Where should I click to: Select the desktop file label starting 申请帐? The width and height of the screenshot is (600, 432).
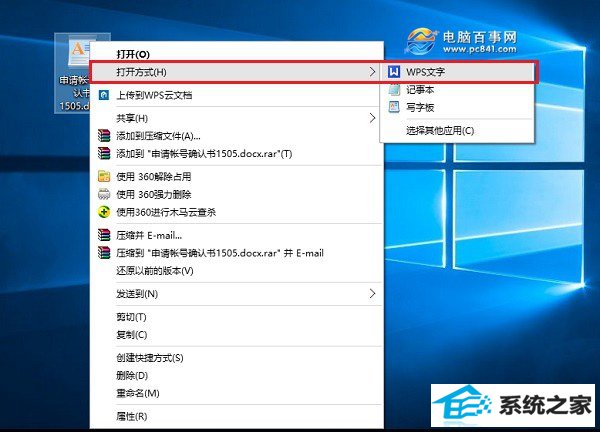74,93
